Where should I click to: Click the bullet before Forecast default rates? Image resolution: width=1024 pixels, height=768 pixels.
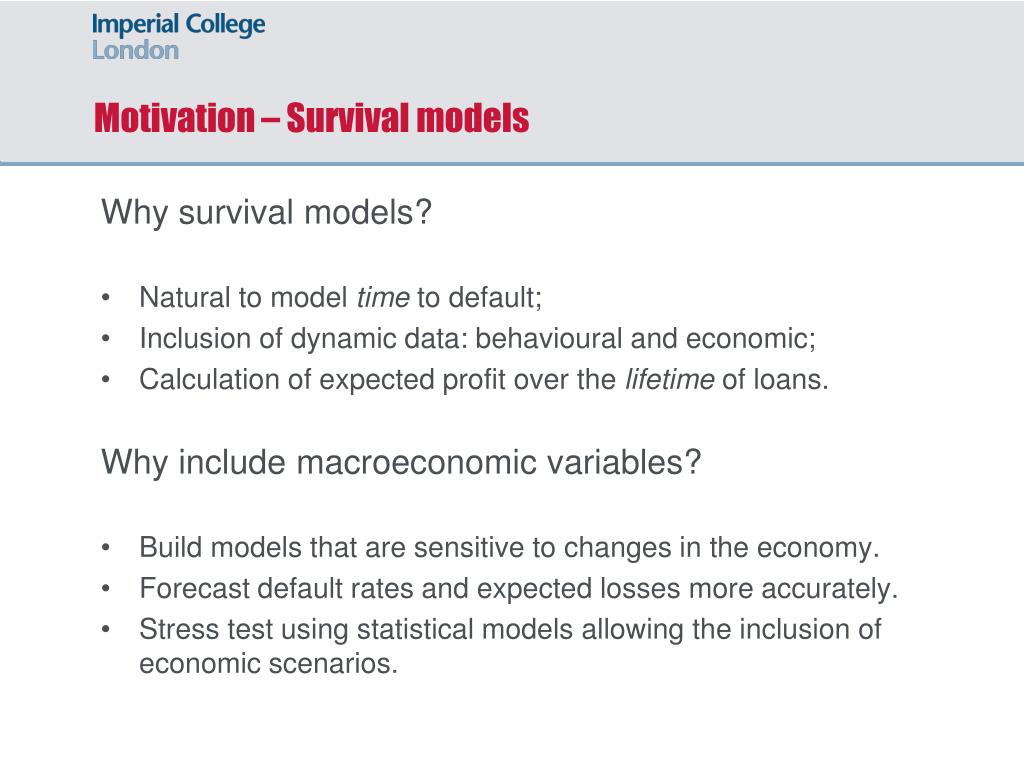tap(106, 589)
